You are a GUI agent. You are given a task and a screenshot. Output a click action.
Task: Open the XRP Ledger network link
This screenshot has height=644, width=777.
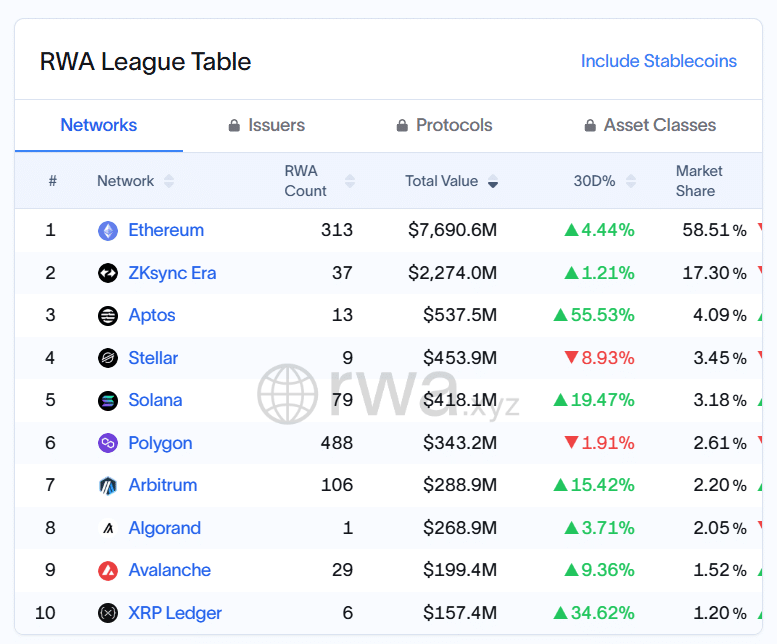(x=175, y=613)
